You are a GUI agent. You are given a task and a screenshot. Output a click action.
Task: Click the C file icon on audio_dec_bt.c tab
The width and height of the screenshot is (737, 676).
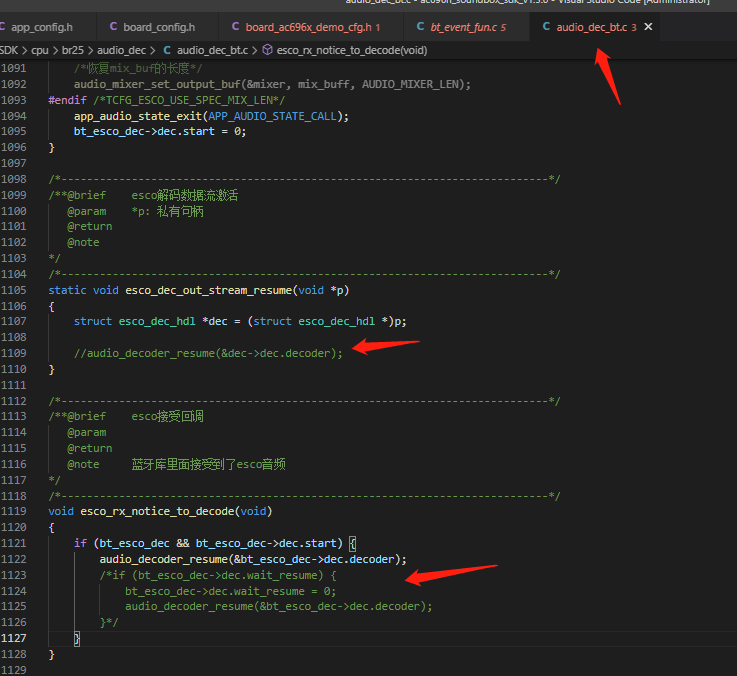(546, 27)
